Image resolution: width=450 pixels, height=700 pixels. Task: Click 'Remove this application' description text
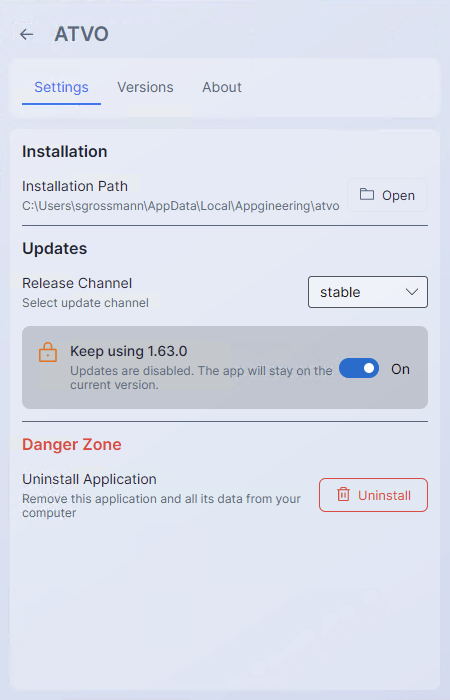[162, 506]
